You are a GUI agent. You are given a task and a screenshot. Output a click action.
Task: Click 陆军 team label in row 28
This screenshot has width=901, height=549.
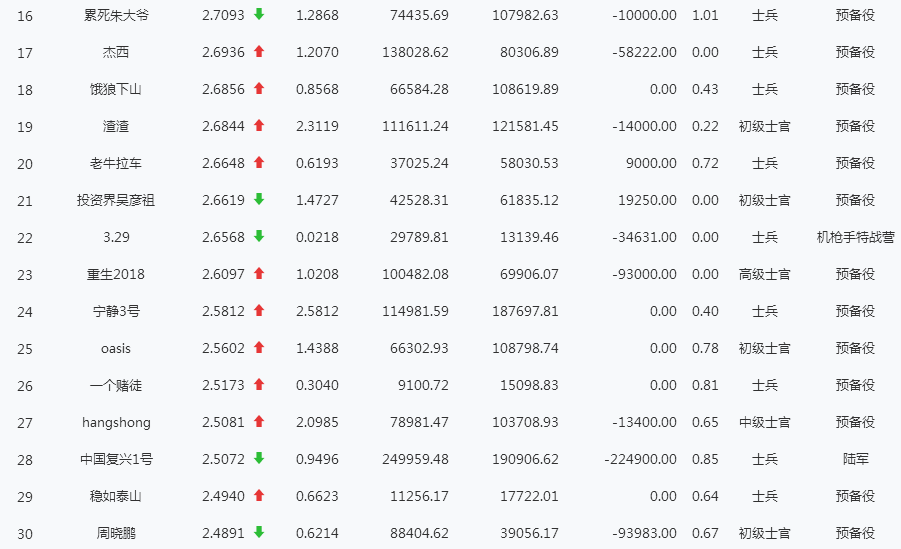(856, 459)
